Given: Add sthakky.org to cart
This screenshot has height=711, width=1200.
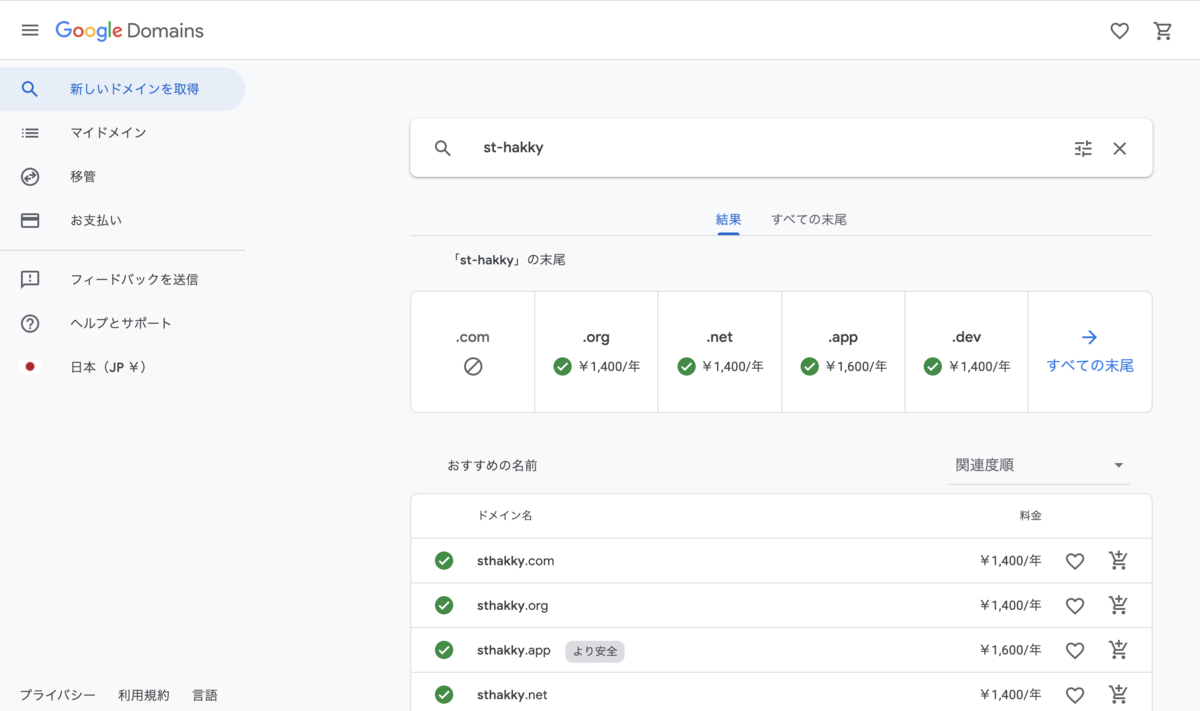Looking at the screenshot, I should [1119, 605].
